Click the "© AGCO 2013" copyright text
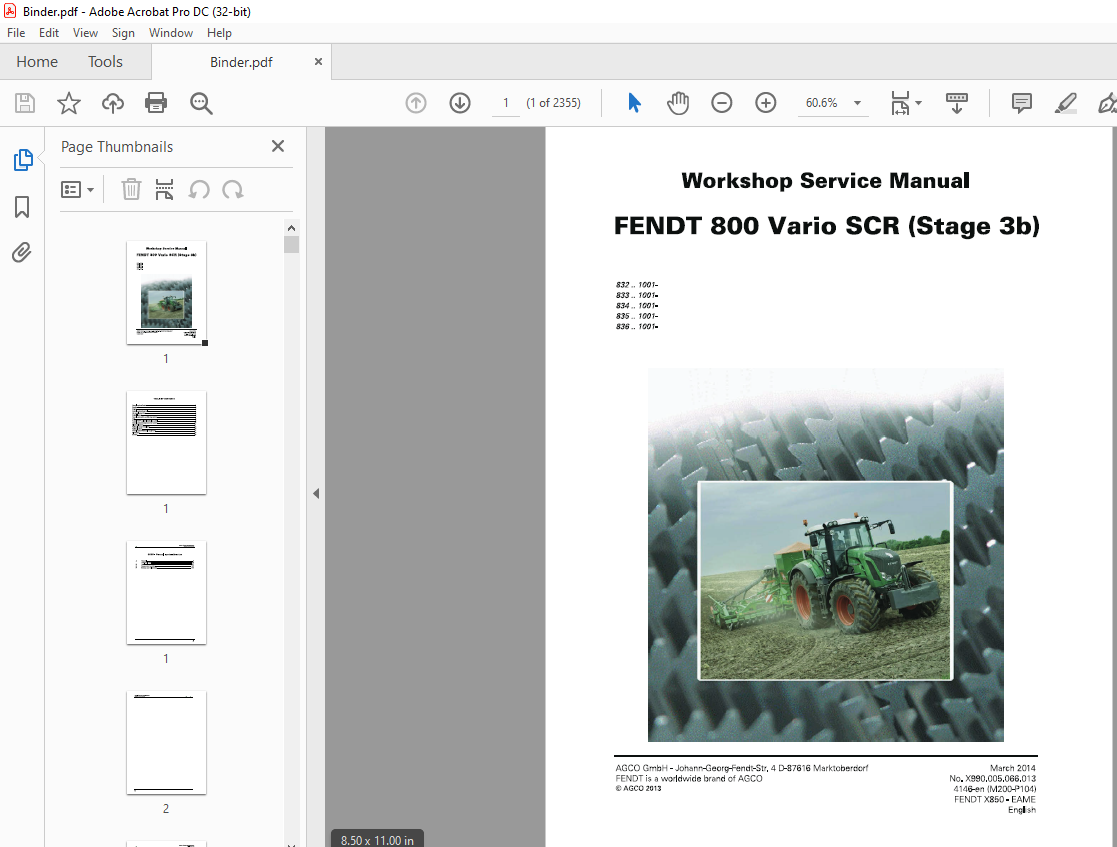Viewport: 1117px width, 847px height. (638, 789)
